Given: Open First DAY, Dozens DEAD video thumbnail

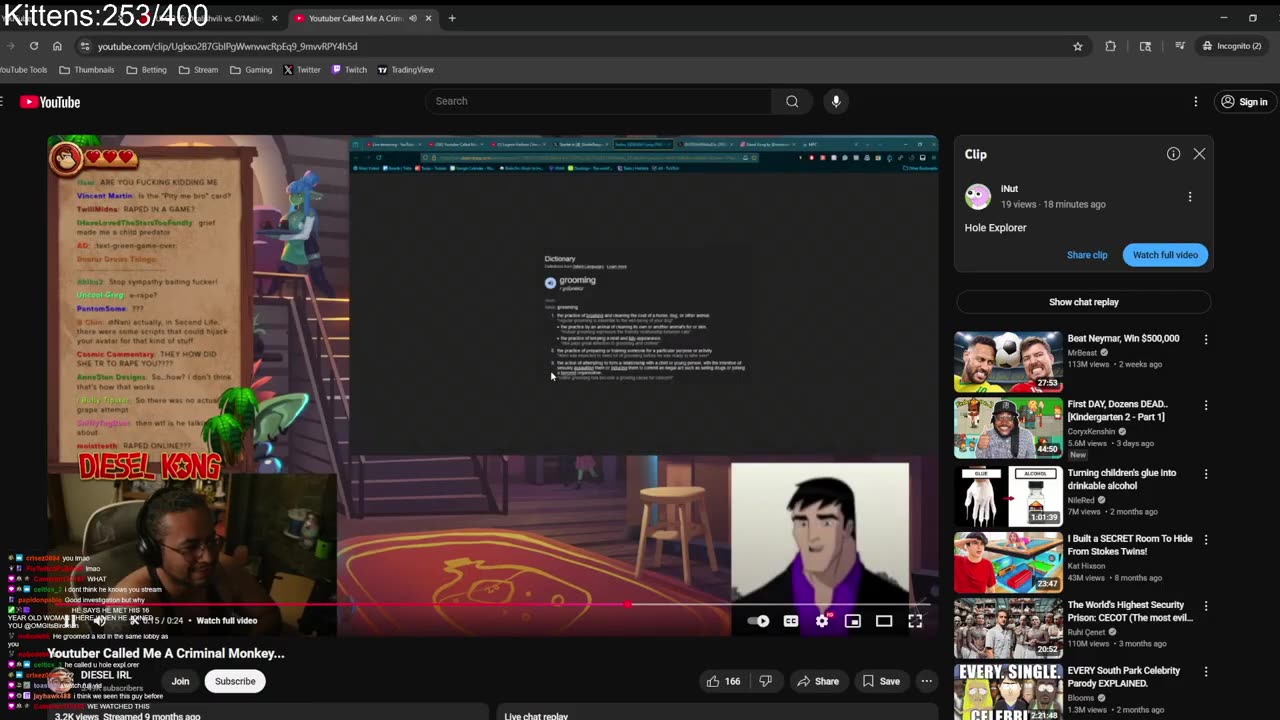Looking at the screenshot, I should coord(1008,427).
